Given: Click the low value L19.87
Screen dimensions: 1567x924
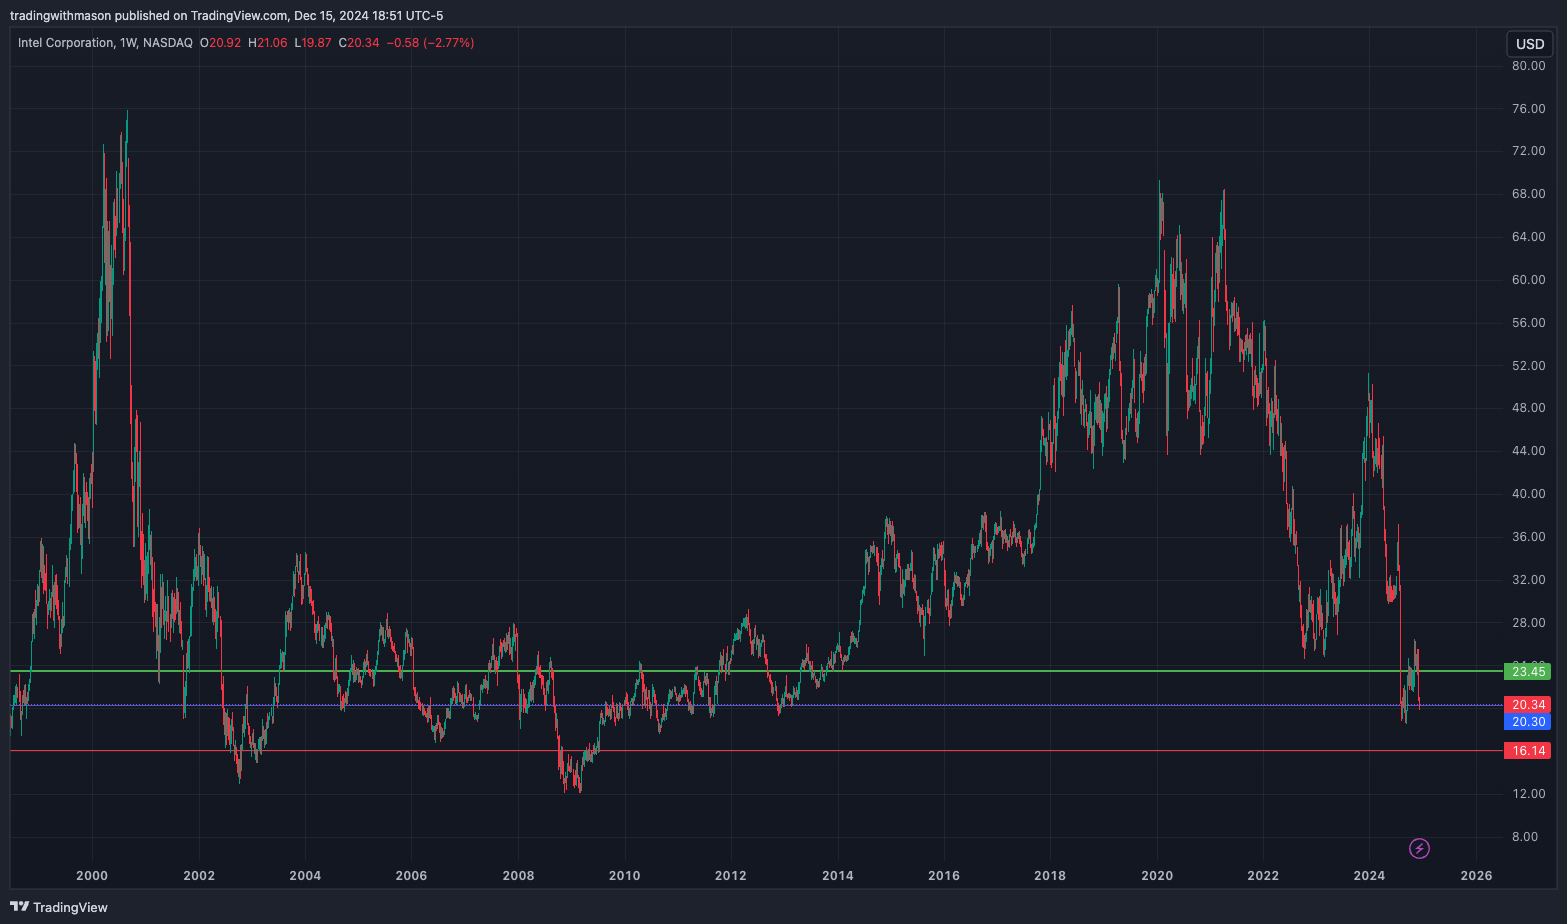Looking at the screenshot, I should [x=313, y=43].
